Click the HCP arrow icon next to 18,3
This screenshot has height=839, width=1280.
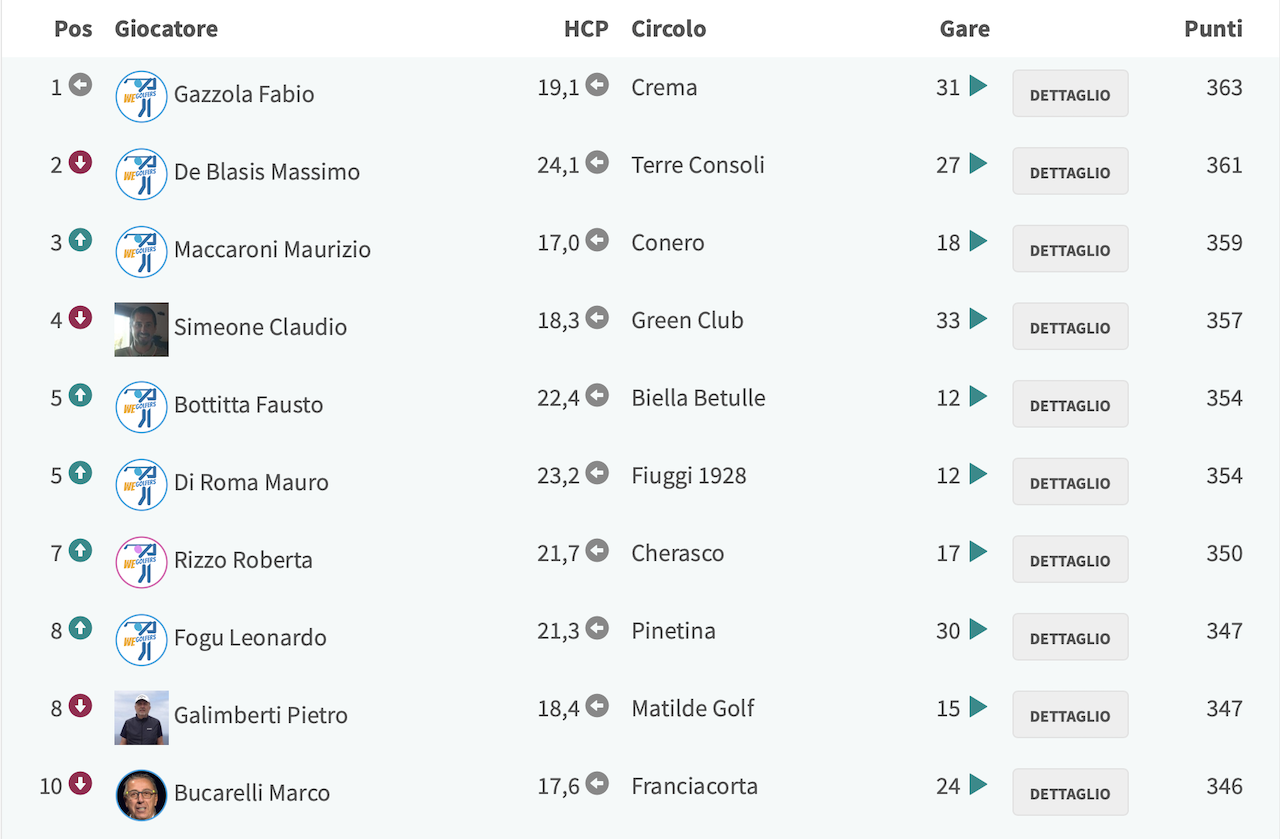597,318
